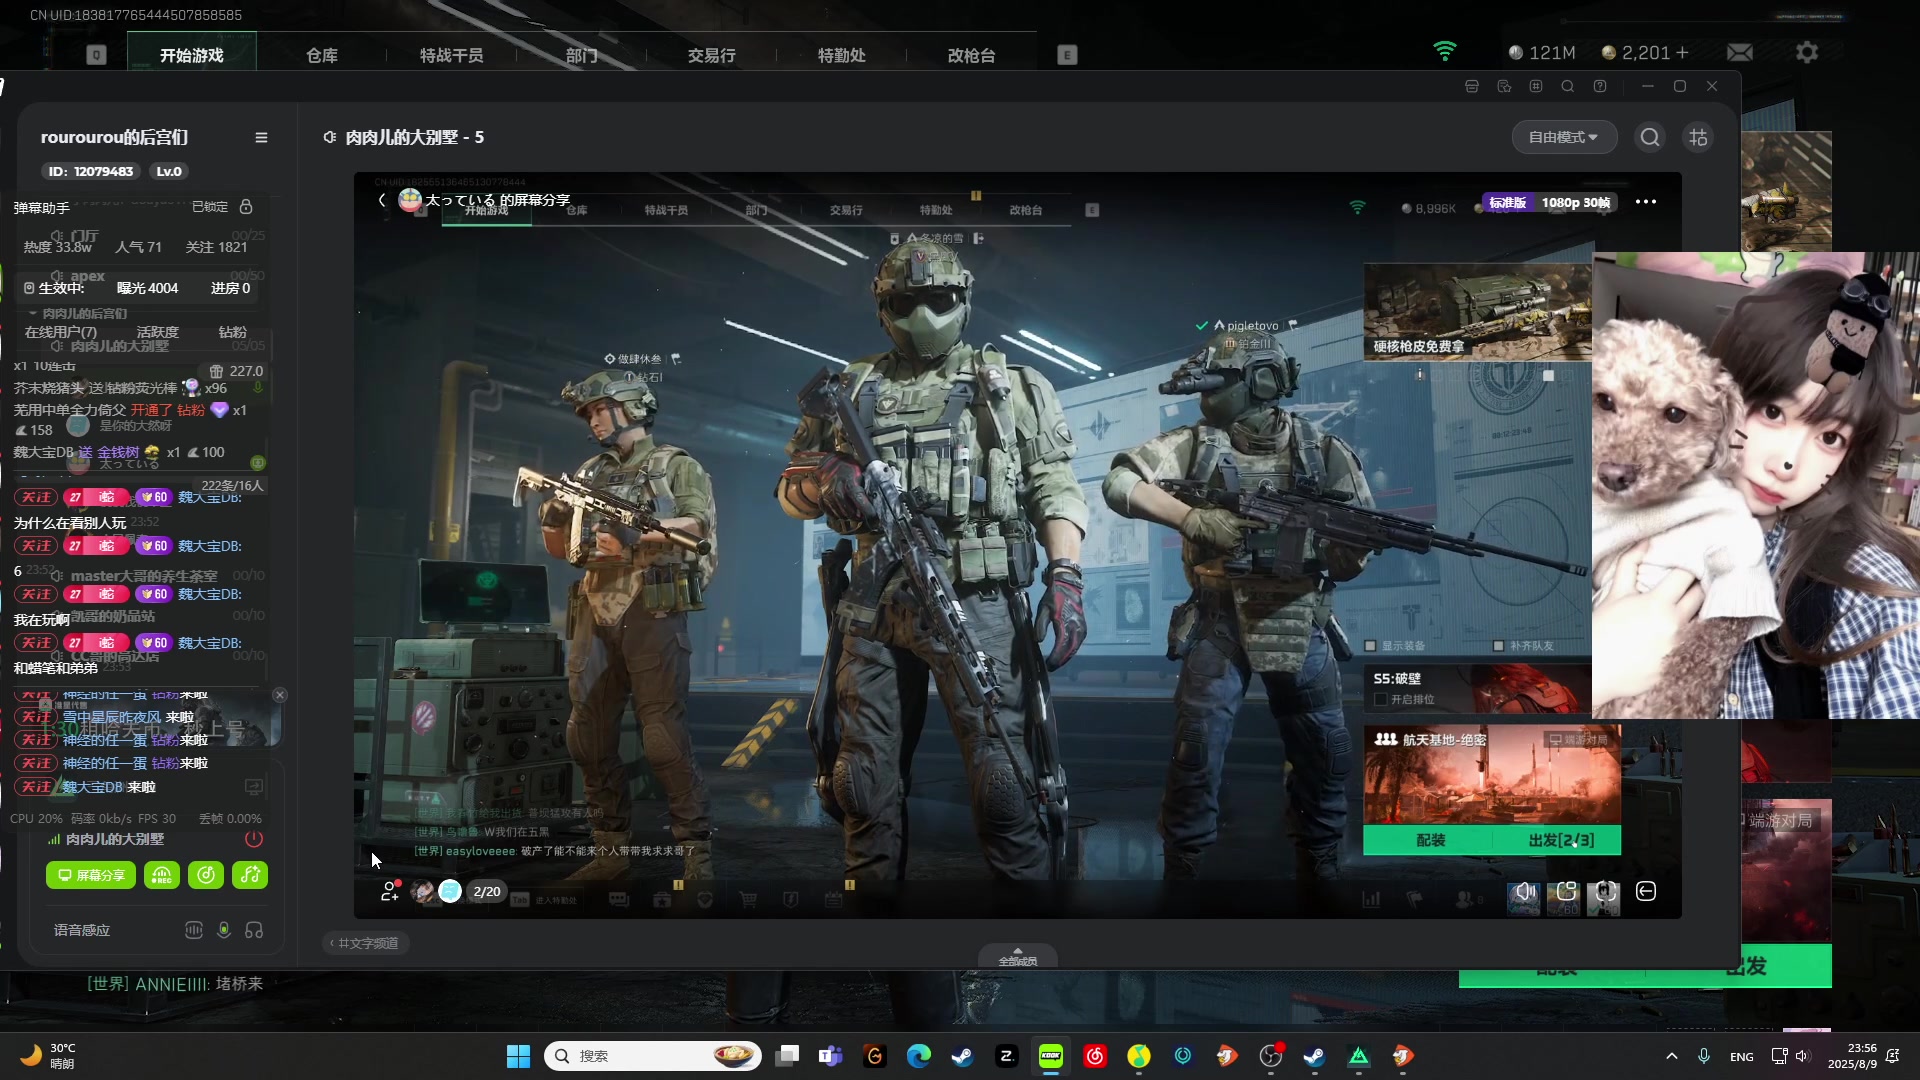Viewport: 1920px width, 1080px height.
Task: Click the taskbar 搜索 search box
Action: 652,1056
